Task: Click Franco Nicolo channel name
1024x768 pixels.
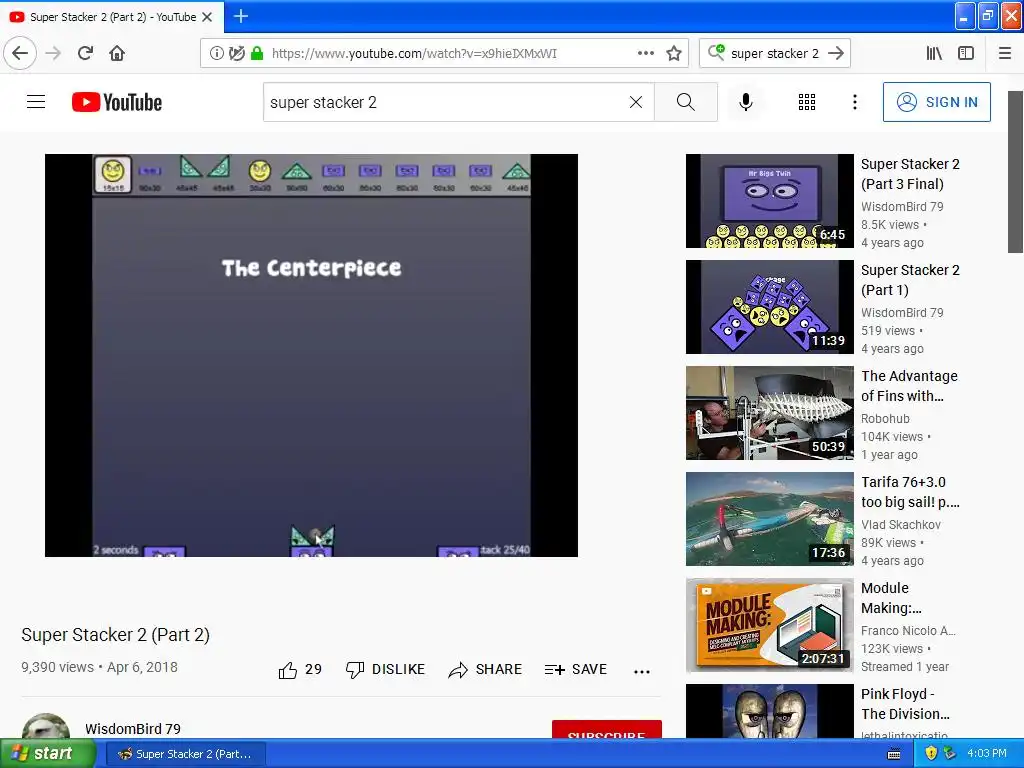Action: 908,630
